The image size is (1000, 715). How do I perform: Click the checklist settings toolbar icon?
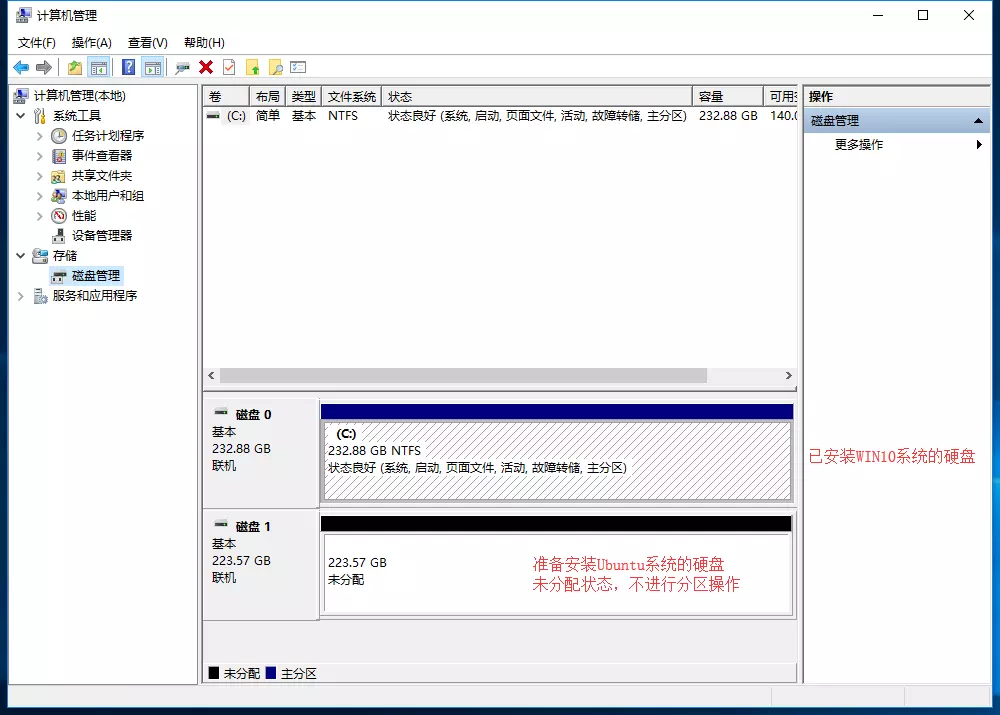tap(298, 68)
